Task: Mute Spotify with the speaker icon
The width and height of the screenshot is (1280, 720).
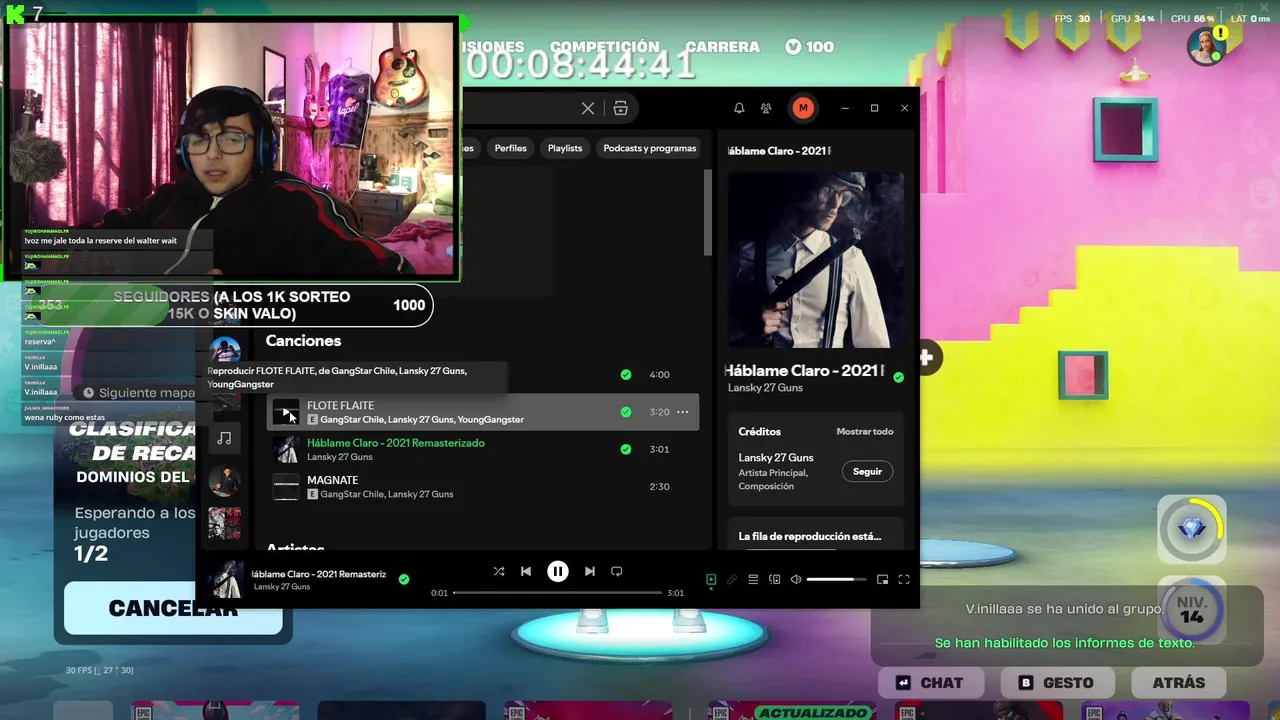Action: point(796,579)
